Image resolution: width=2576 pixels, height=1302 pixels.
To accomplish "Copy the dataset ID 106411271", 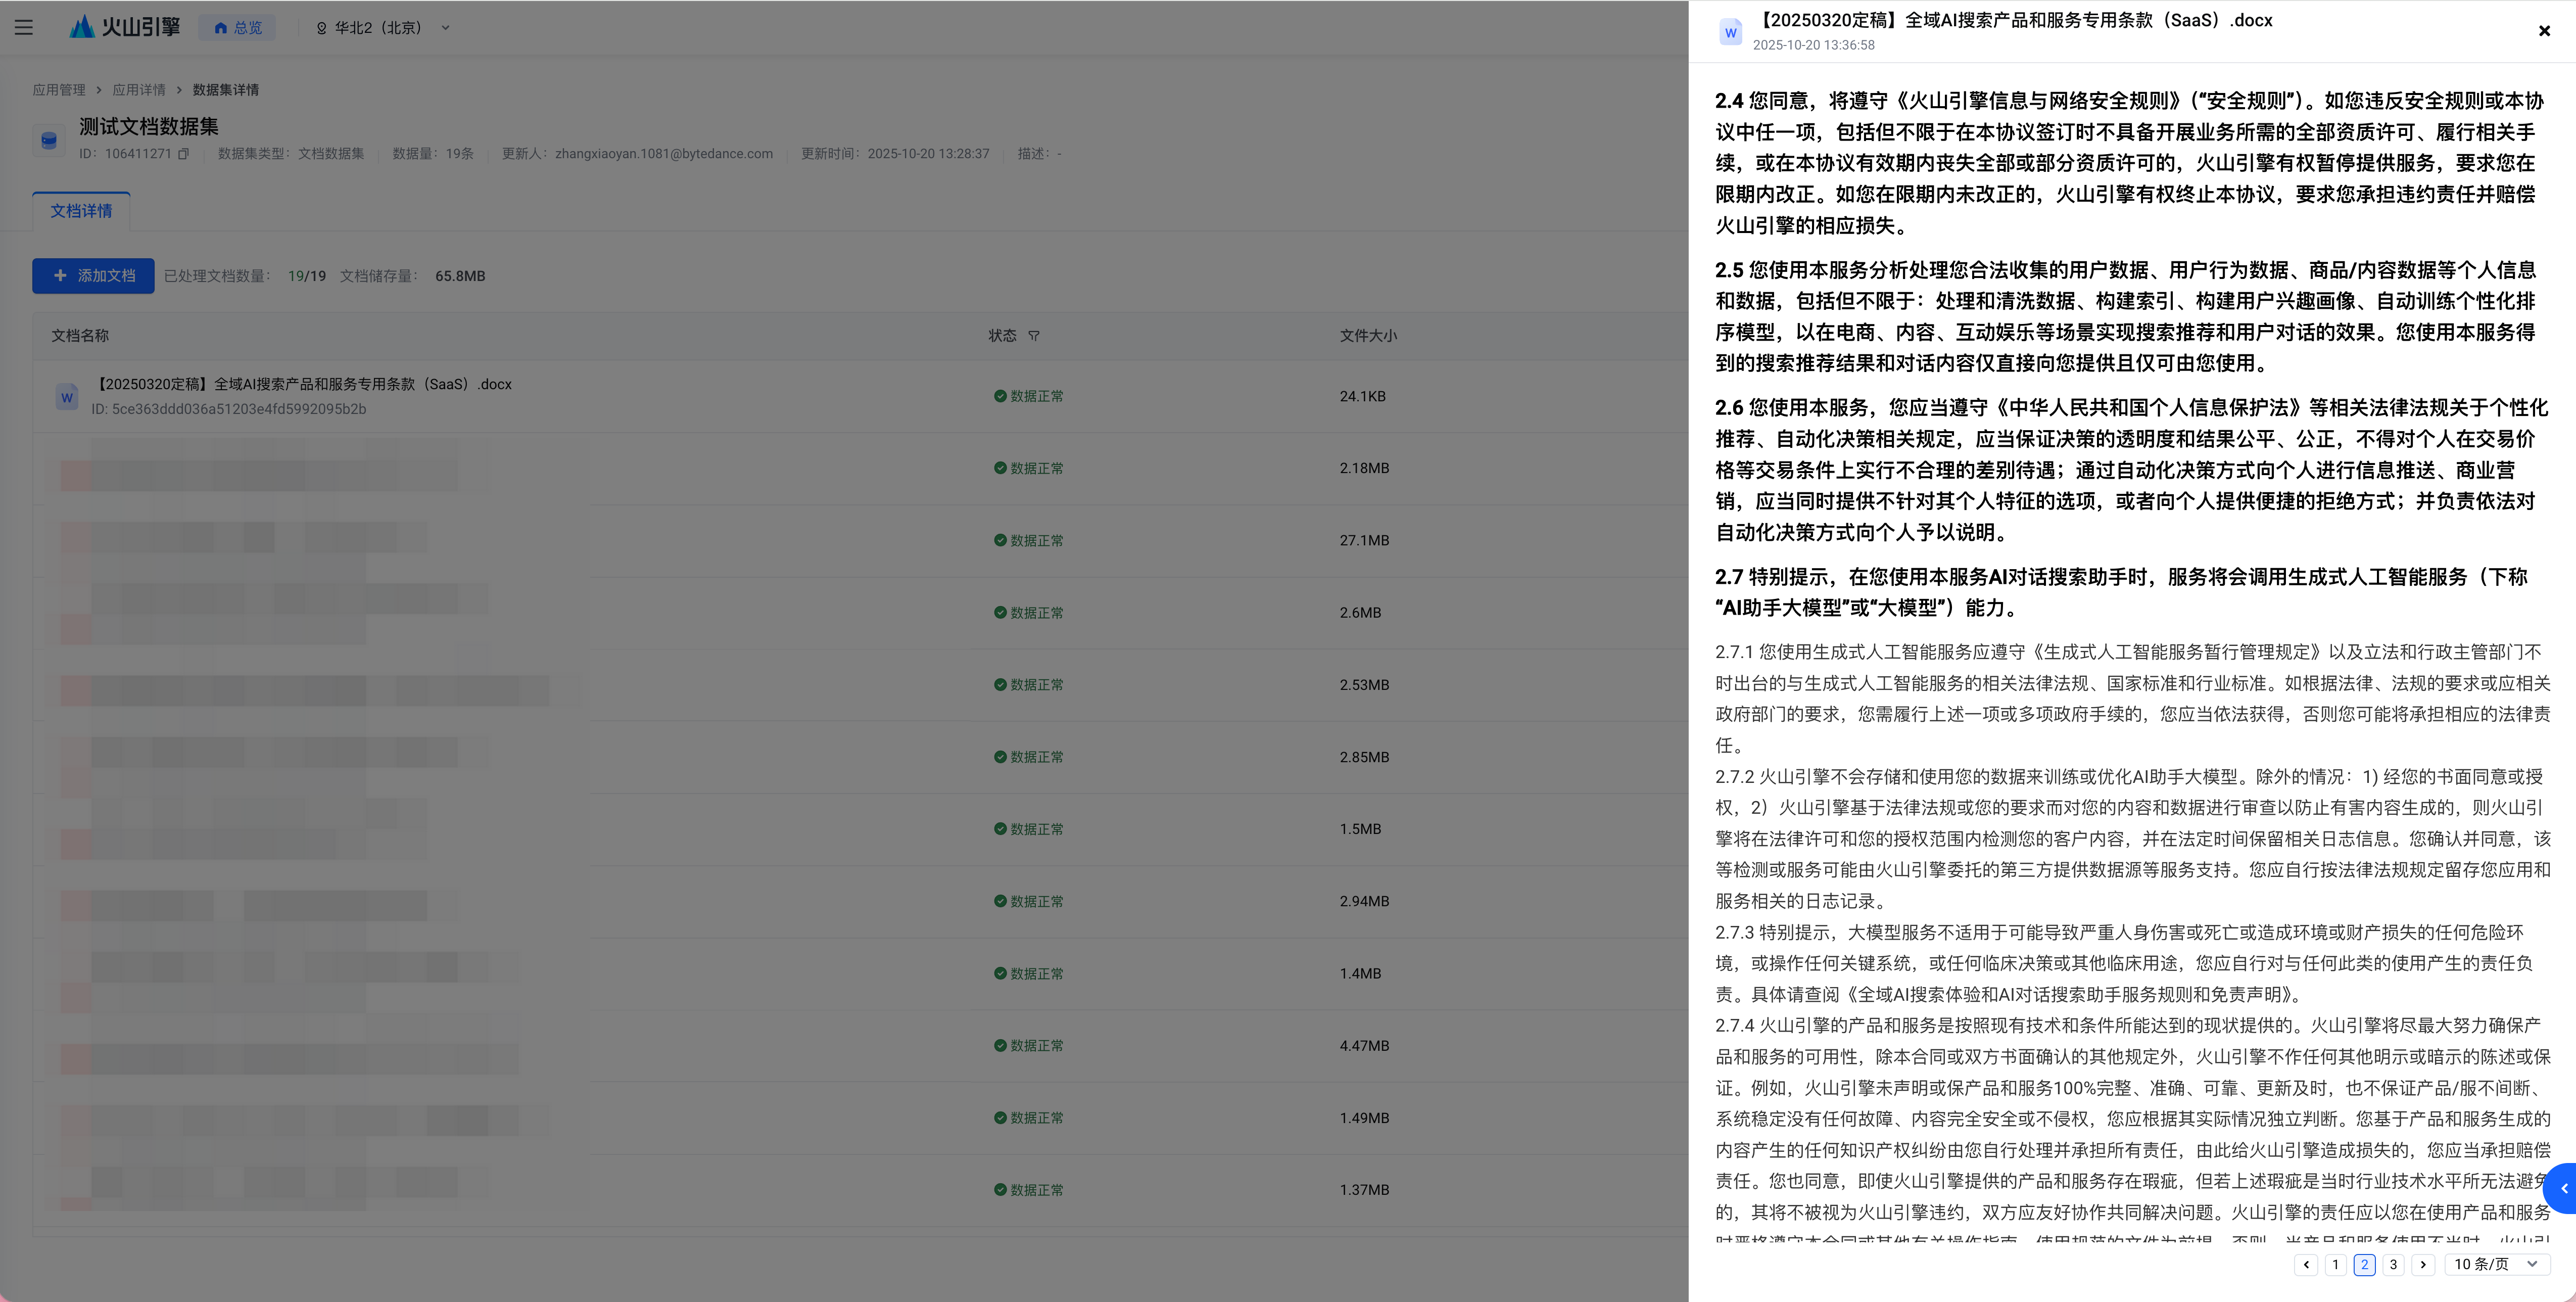I will click(183, 154).
